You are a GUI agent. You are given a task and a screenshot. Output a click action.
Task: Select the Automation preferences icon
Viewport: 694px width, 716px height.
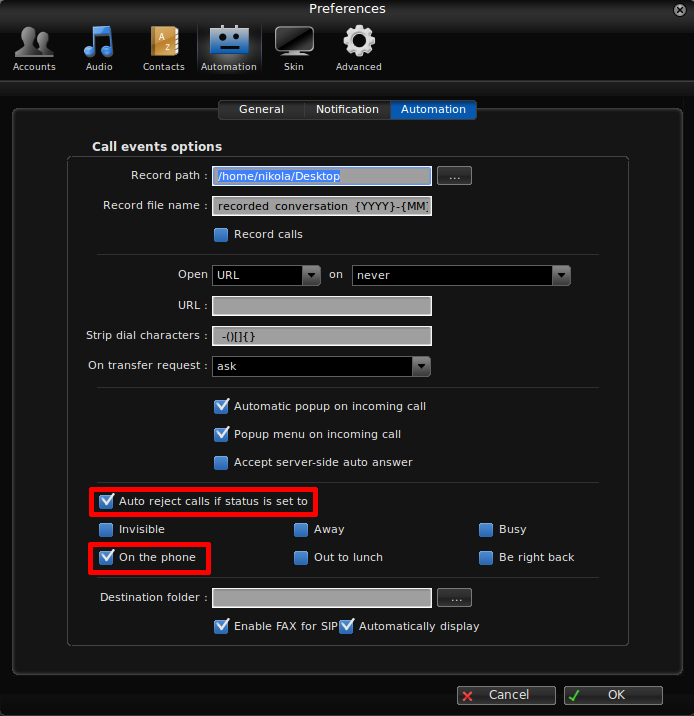point(229,48)
